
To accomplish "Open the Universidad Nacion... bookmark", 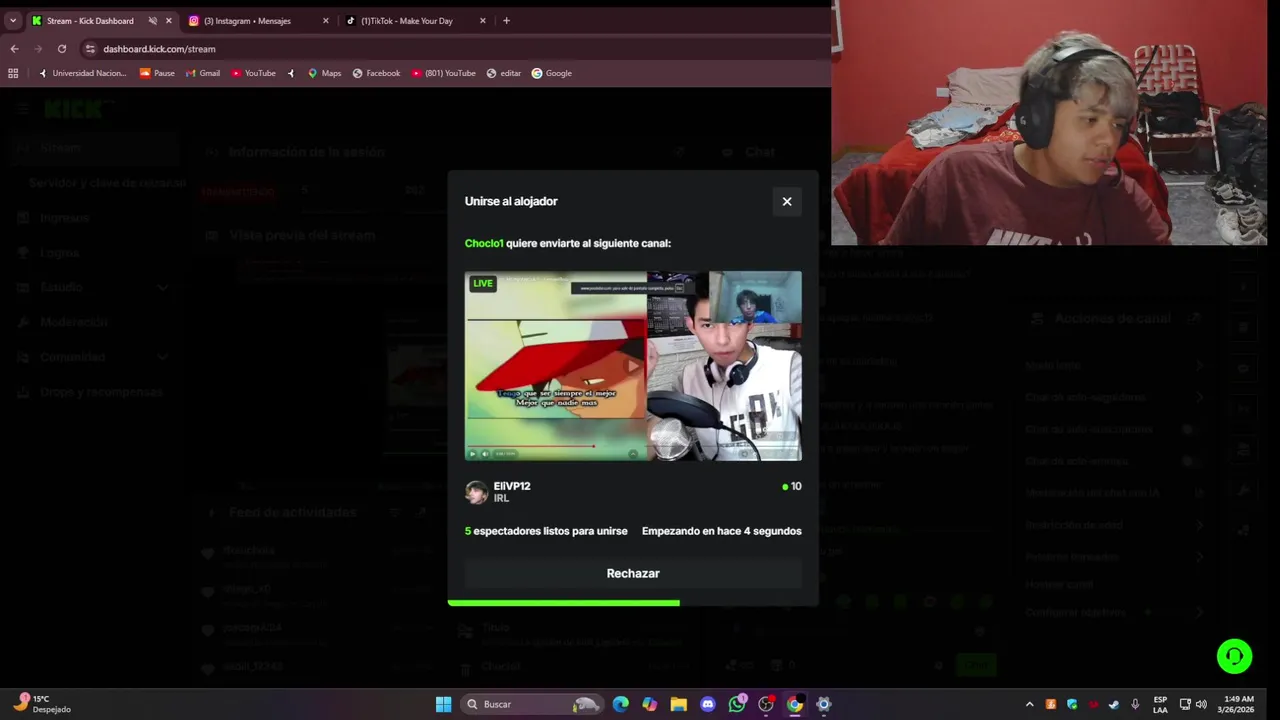I will coord(82,73).
